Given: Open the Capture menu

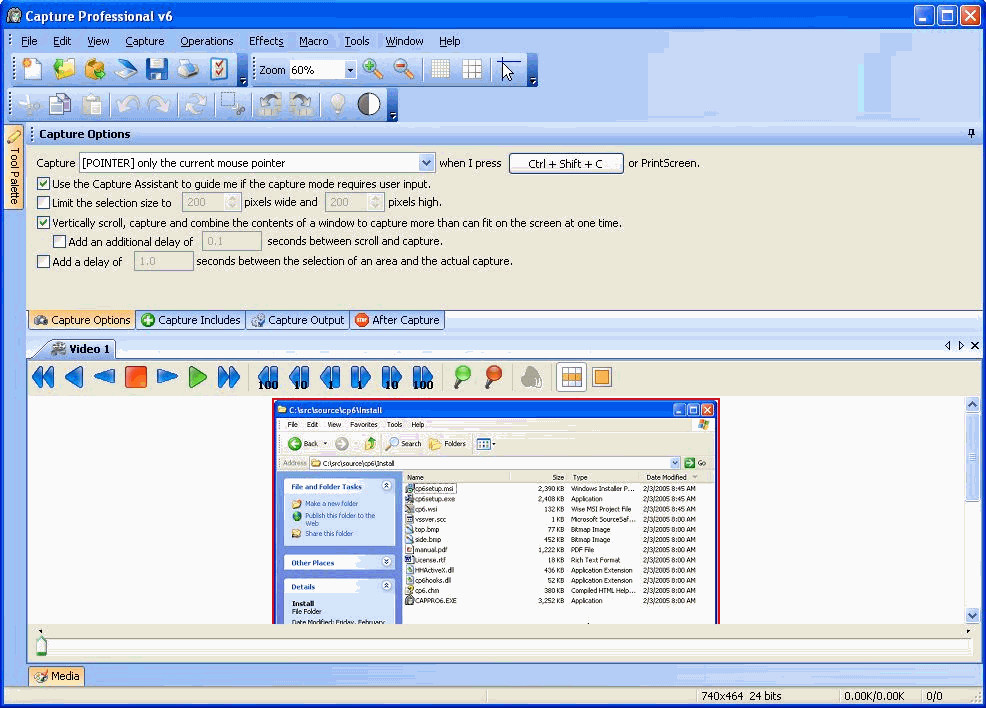Looking at the screenshot, I should click(145, 41).
